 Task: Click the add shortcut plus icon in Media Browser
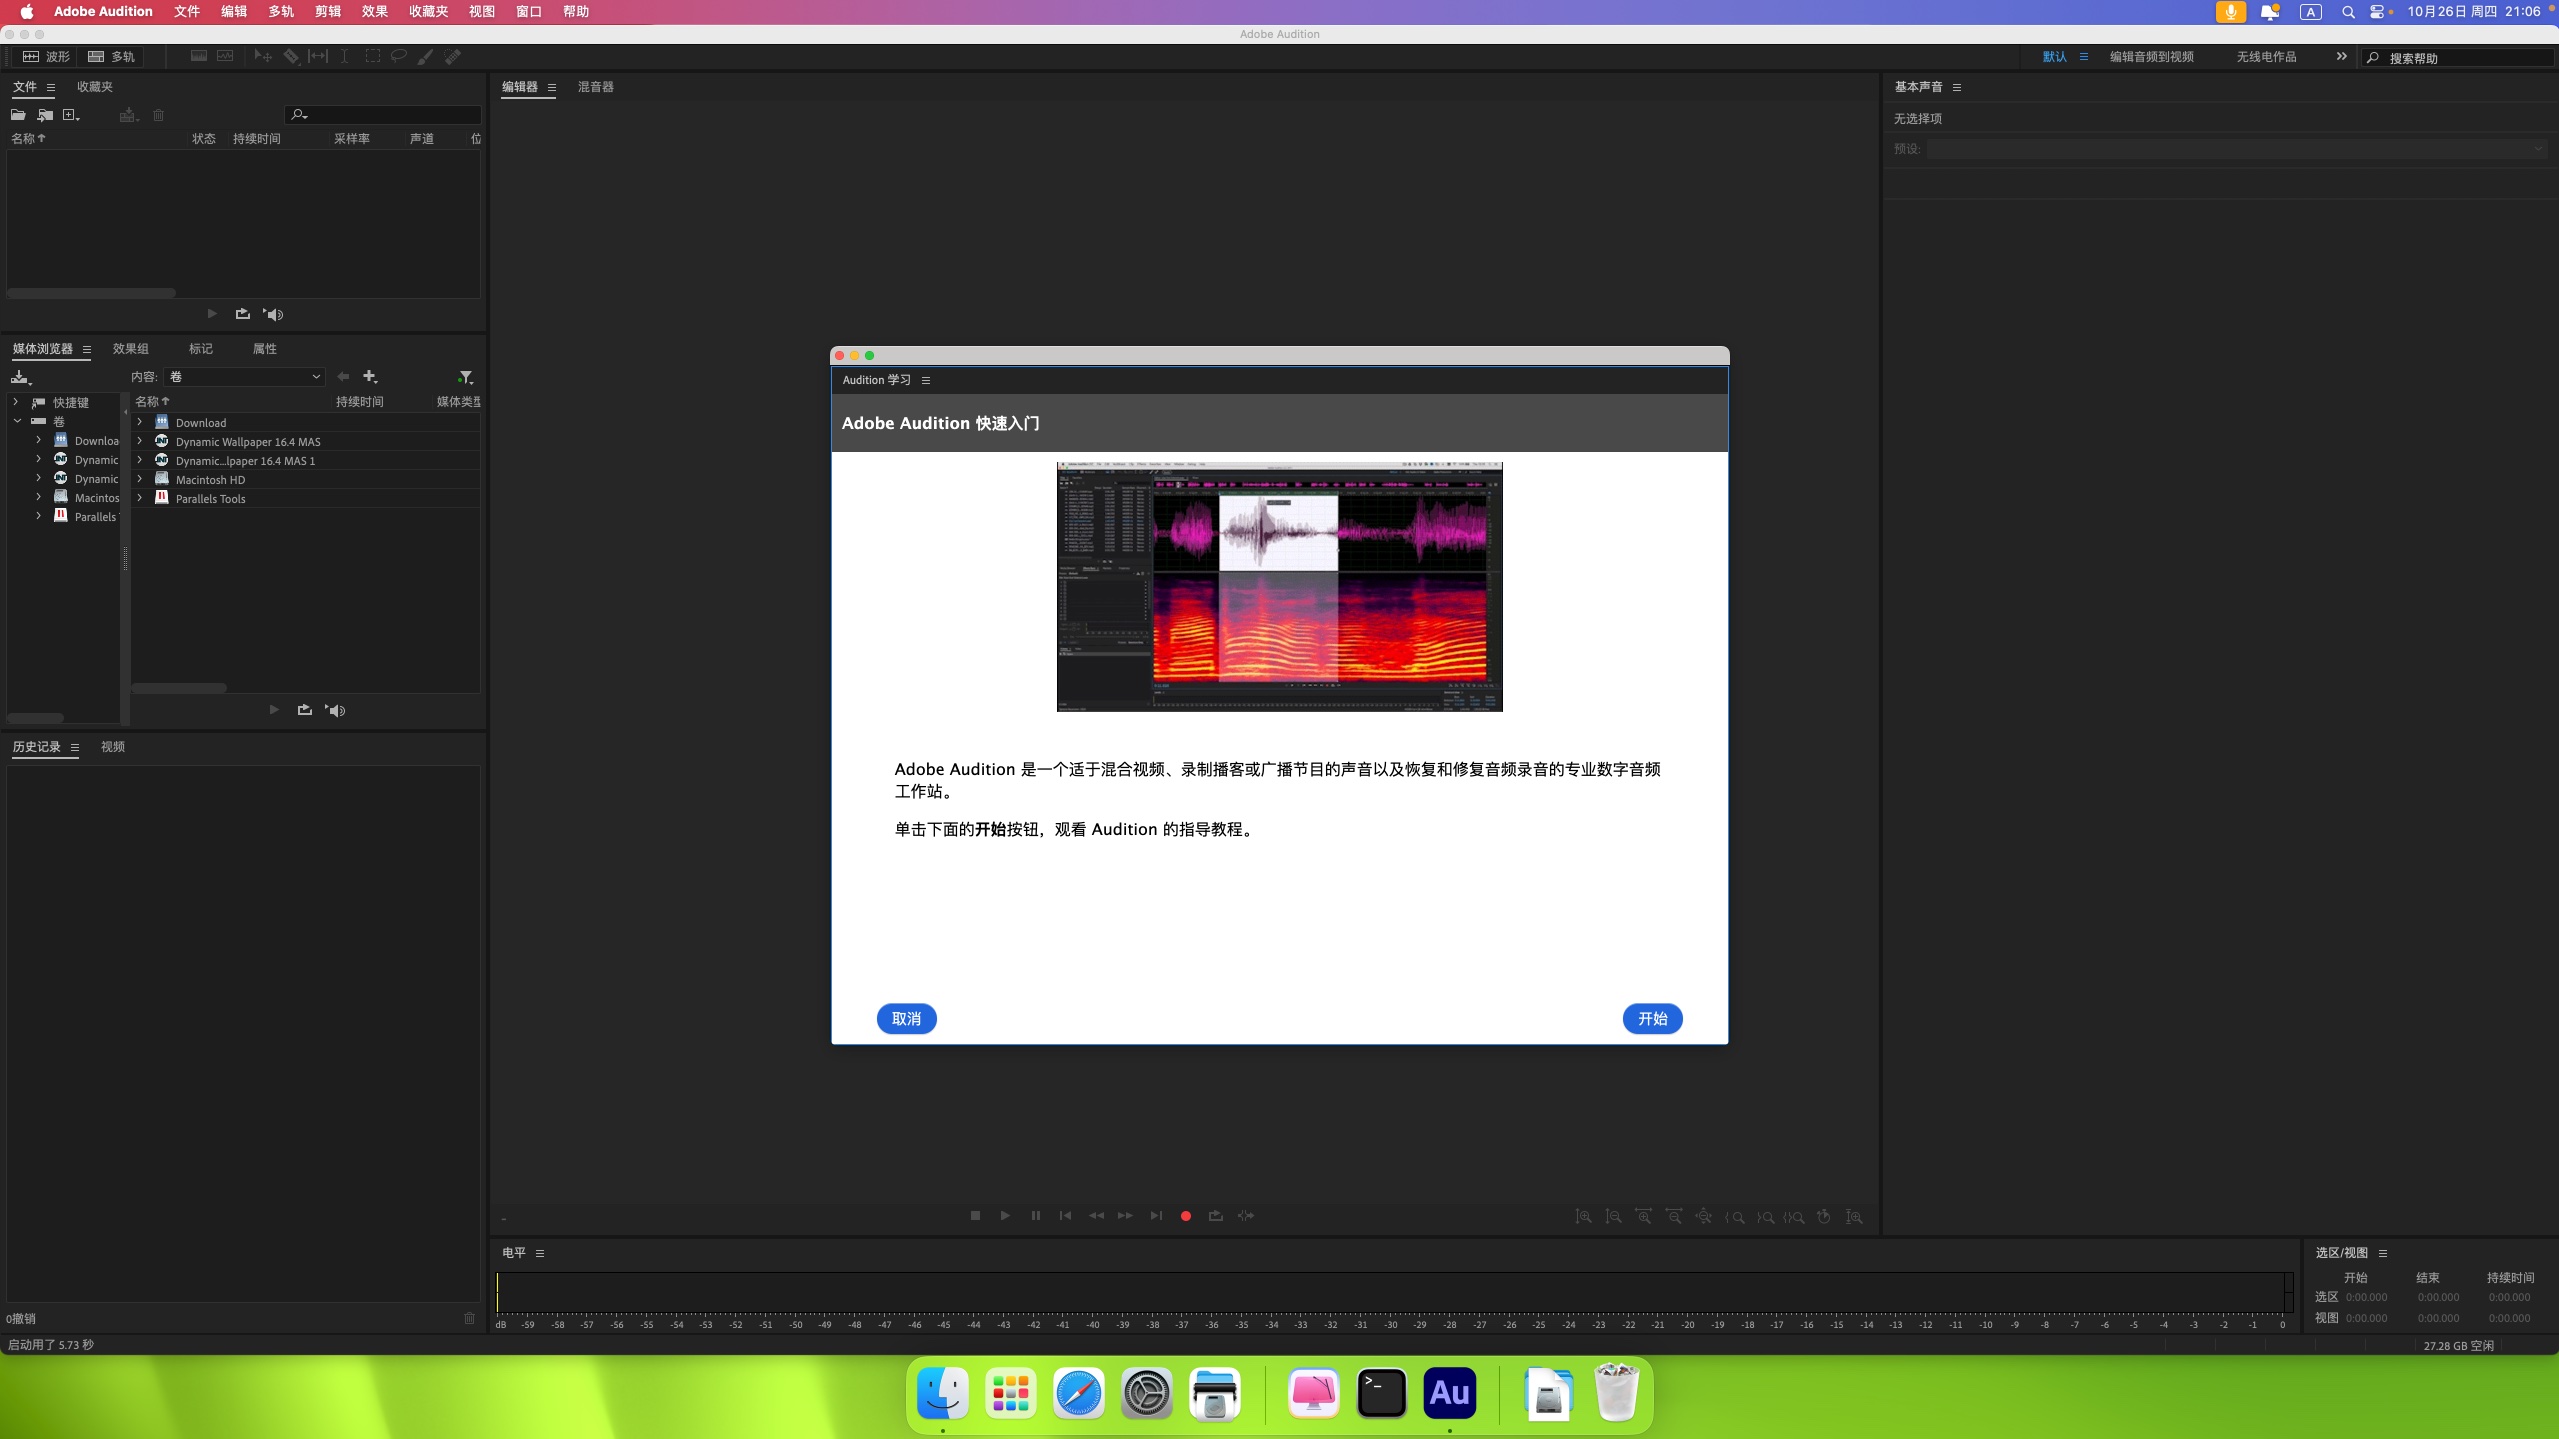(370, 377)
